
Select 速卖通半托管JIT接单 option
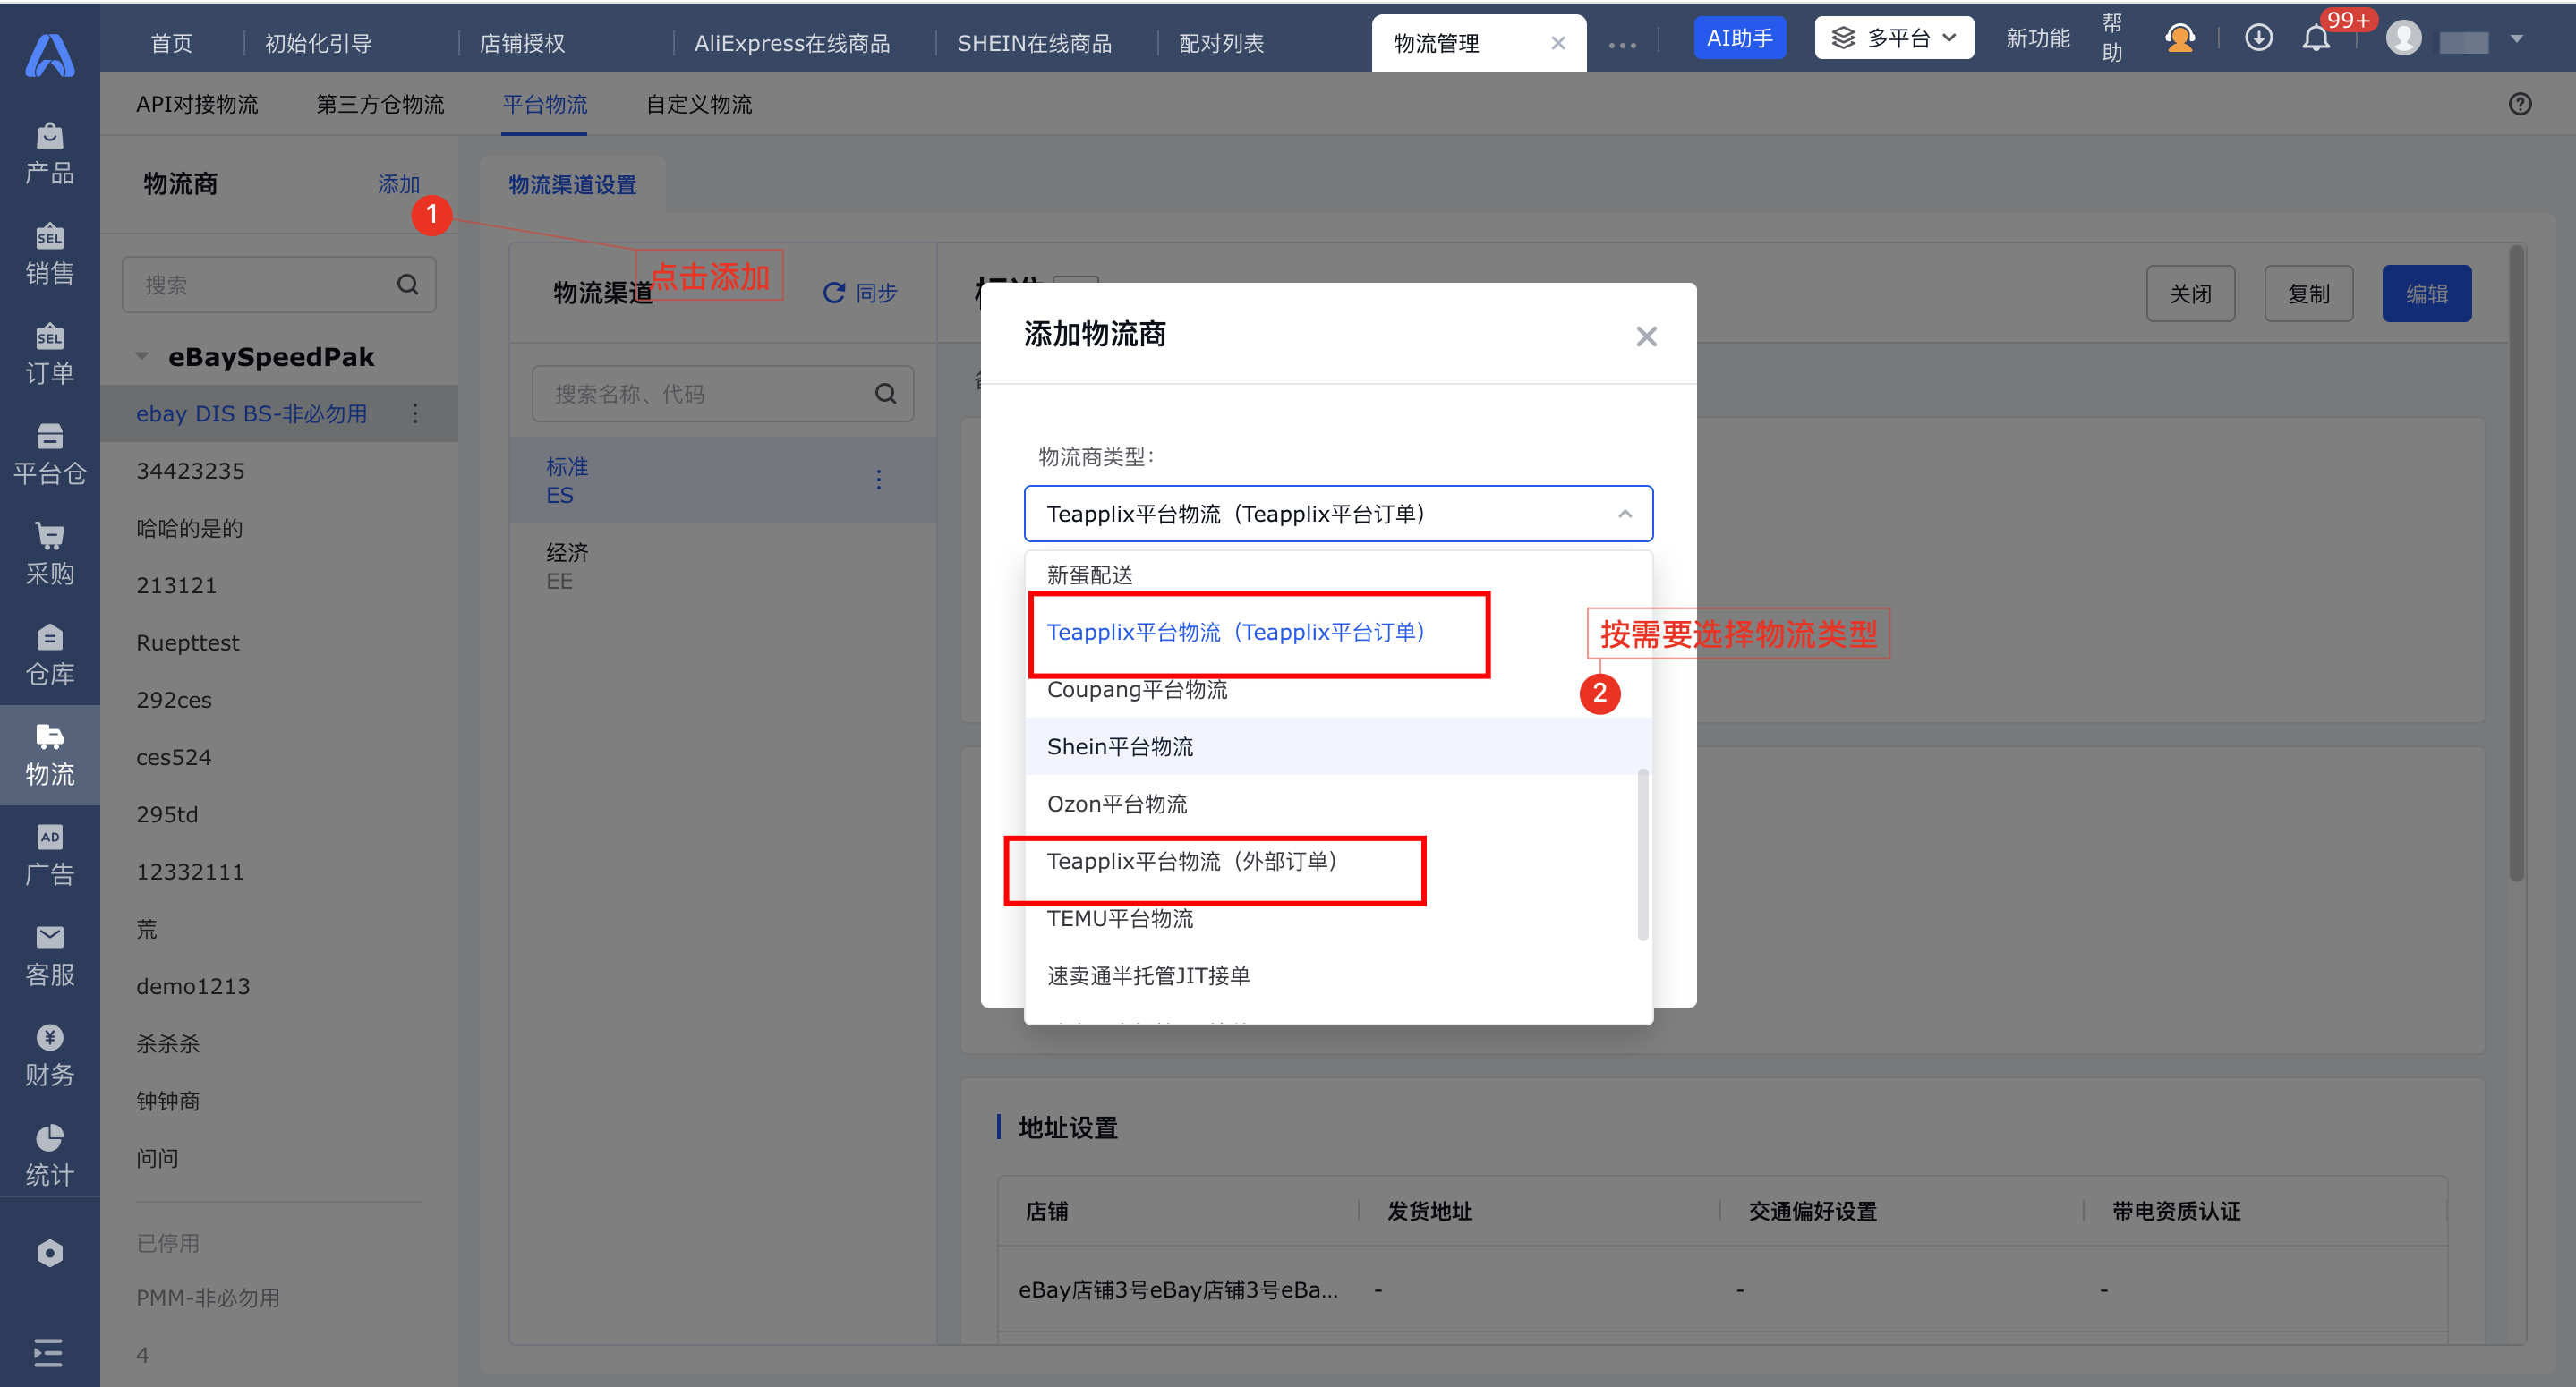point(1338,975)
